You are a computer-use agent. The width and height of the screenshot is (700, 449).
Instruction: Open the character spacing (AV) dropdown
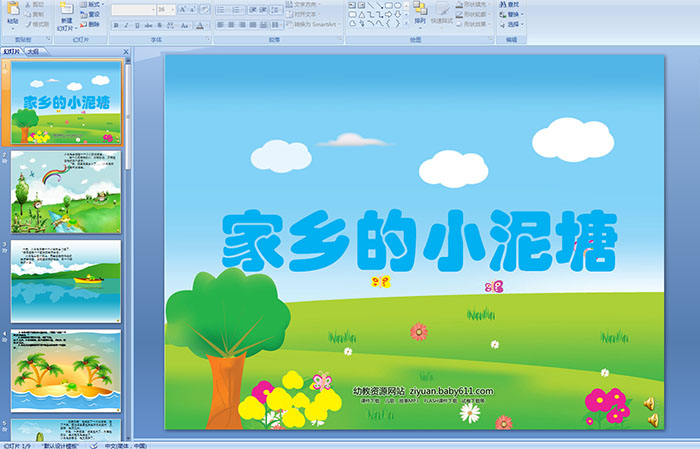pos(171,25)
